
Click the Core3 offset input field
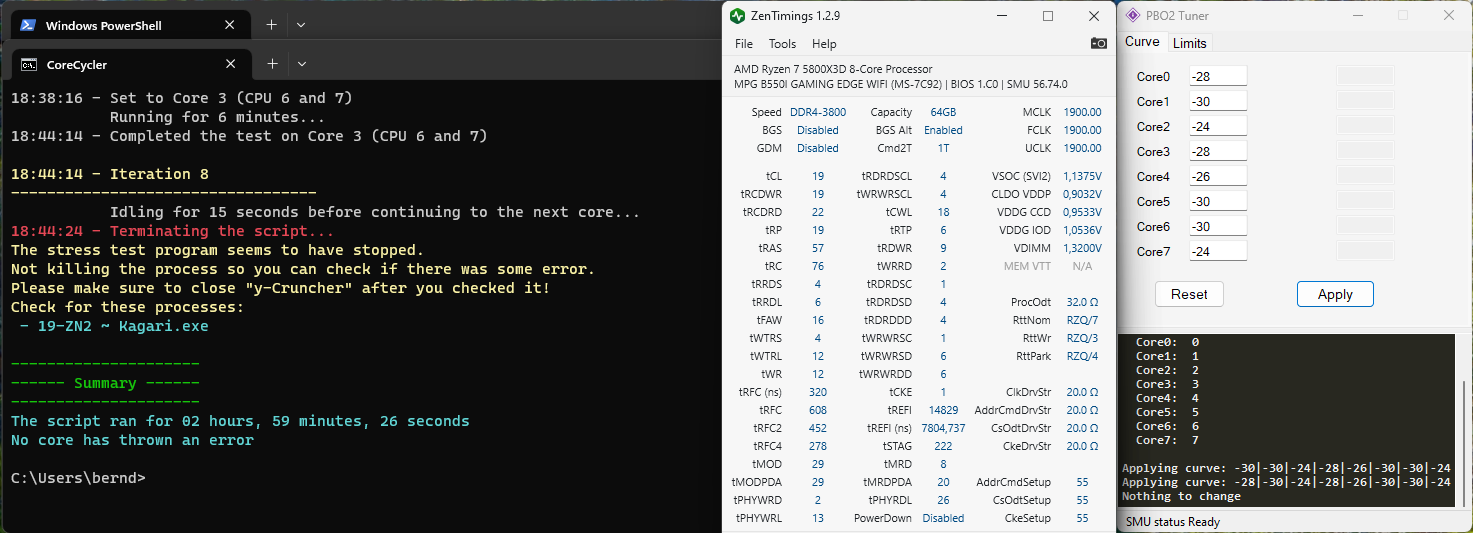click(1218, 151)
